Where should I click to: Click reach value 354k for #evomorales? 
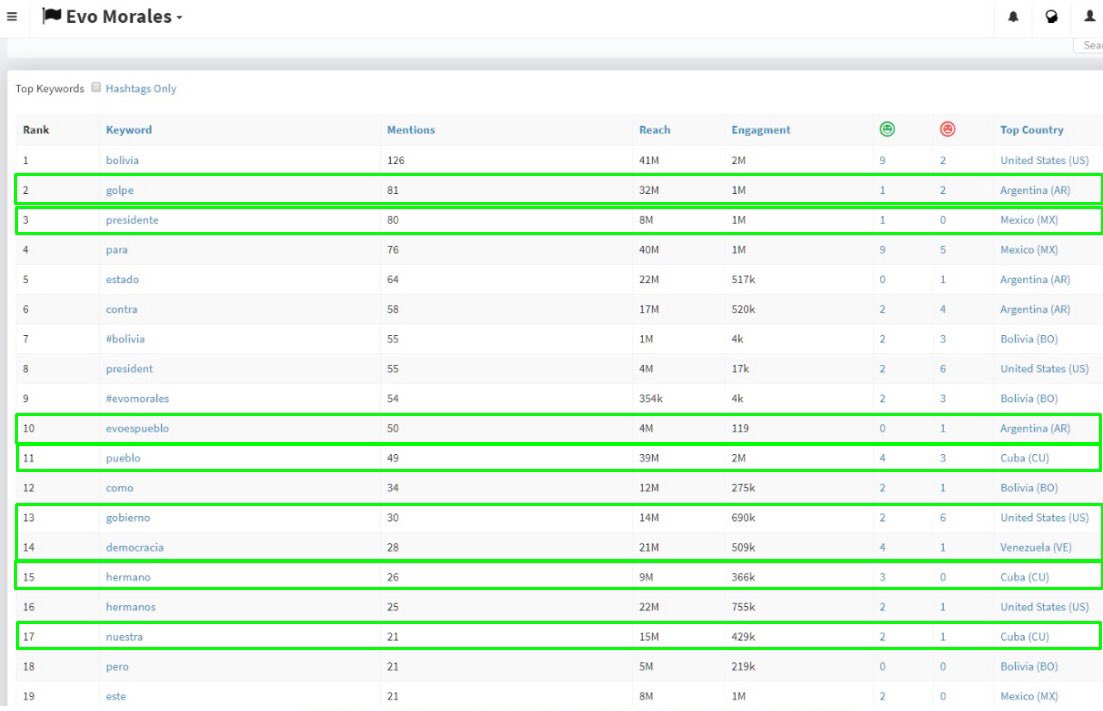pyautogui.click(x=651, y=398)
